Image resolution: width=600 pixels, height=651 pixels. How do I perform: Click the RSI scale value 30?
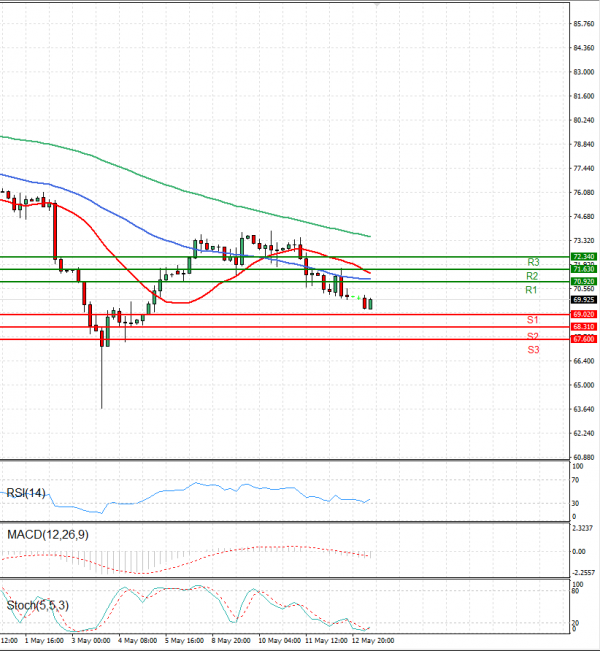575,503
